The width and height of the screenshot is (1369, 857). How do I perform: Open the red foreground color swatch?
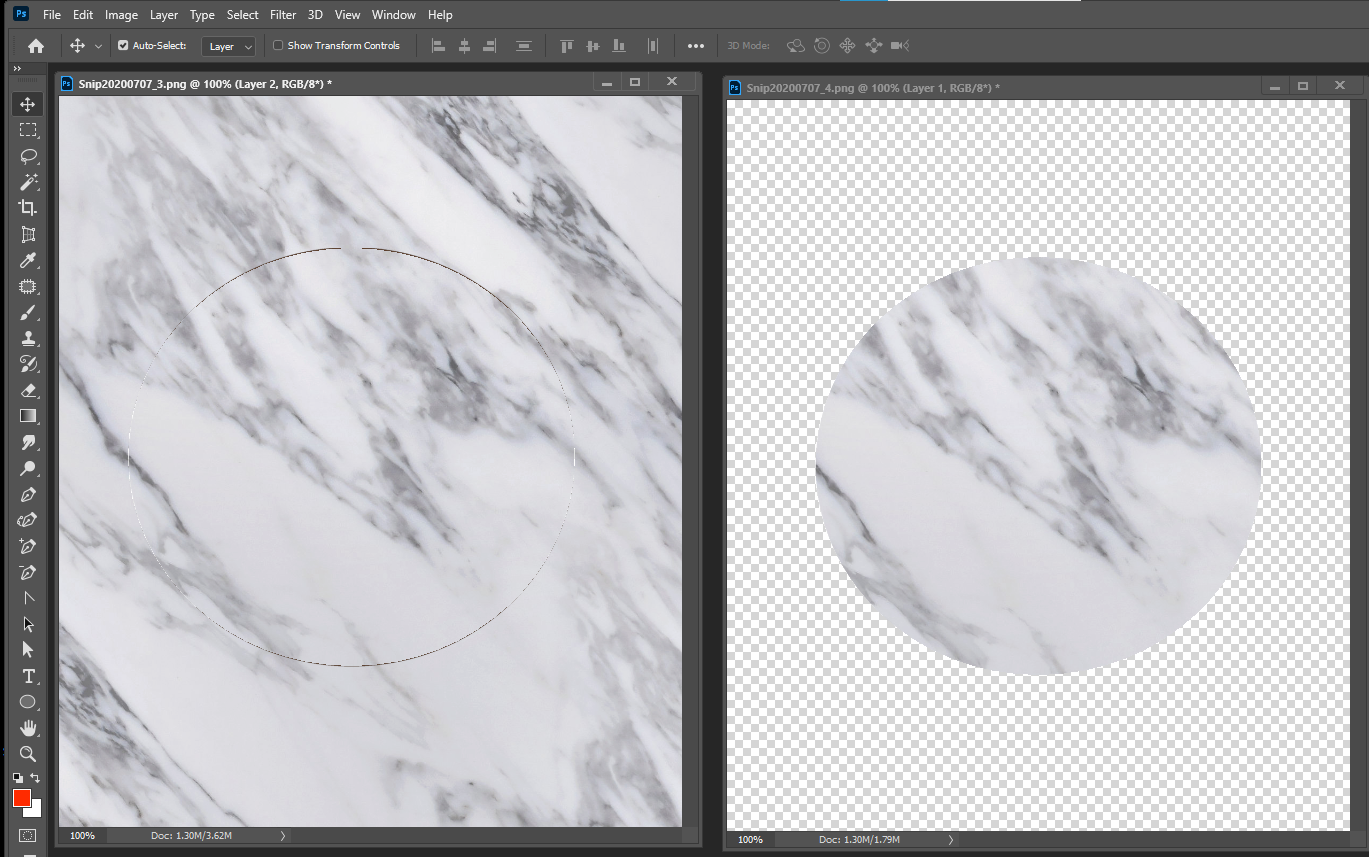click(x=20, y=798)
